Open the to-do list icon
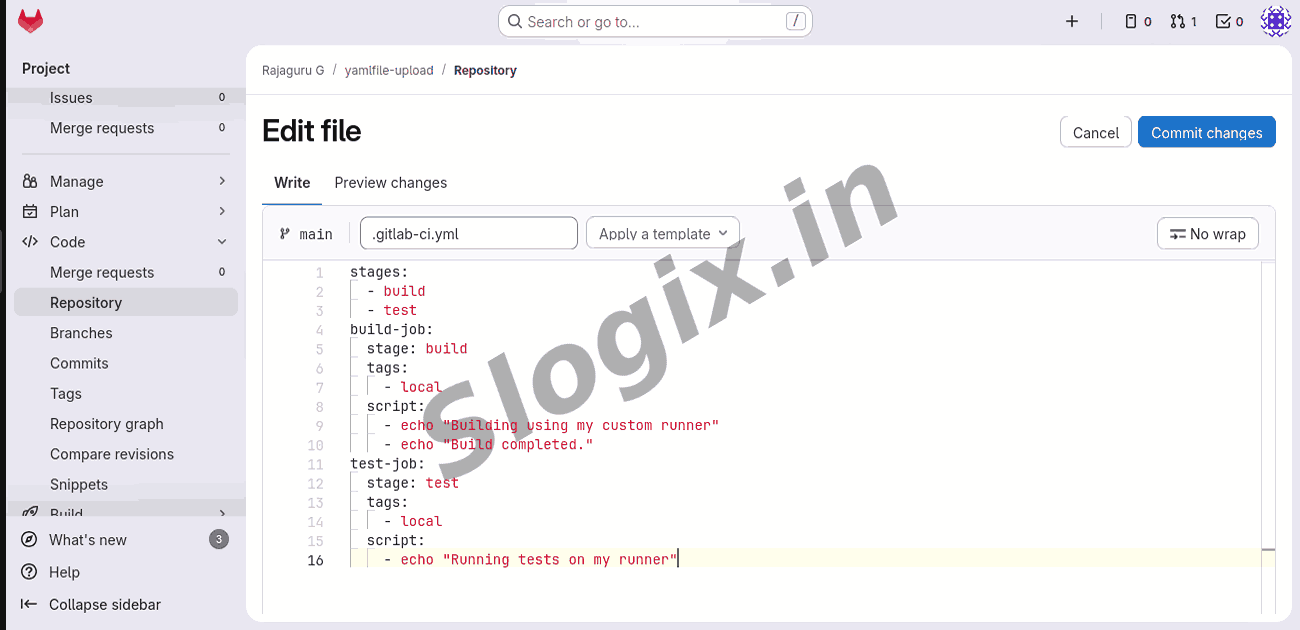This screenshot has height=630, width=1300. click(x=1229, y=21)
